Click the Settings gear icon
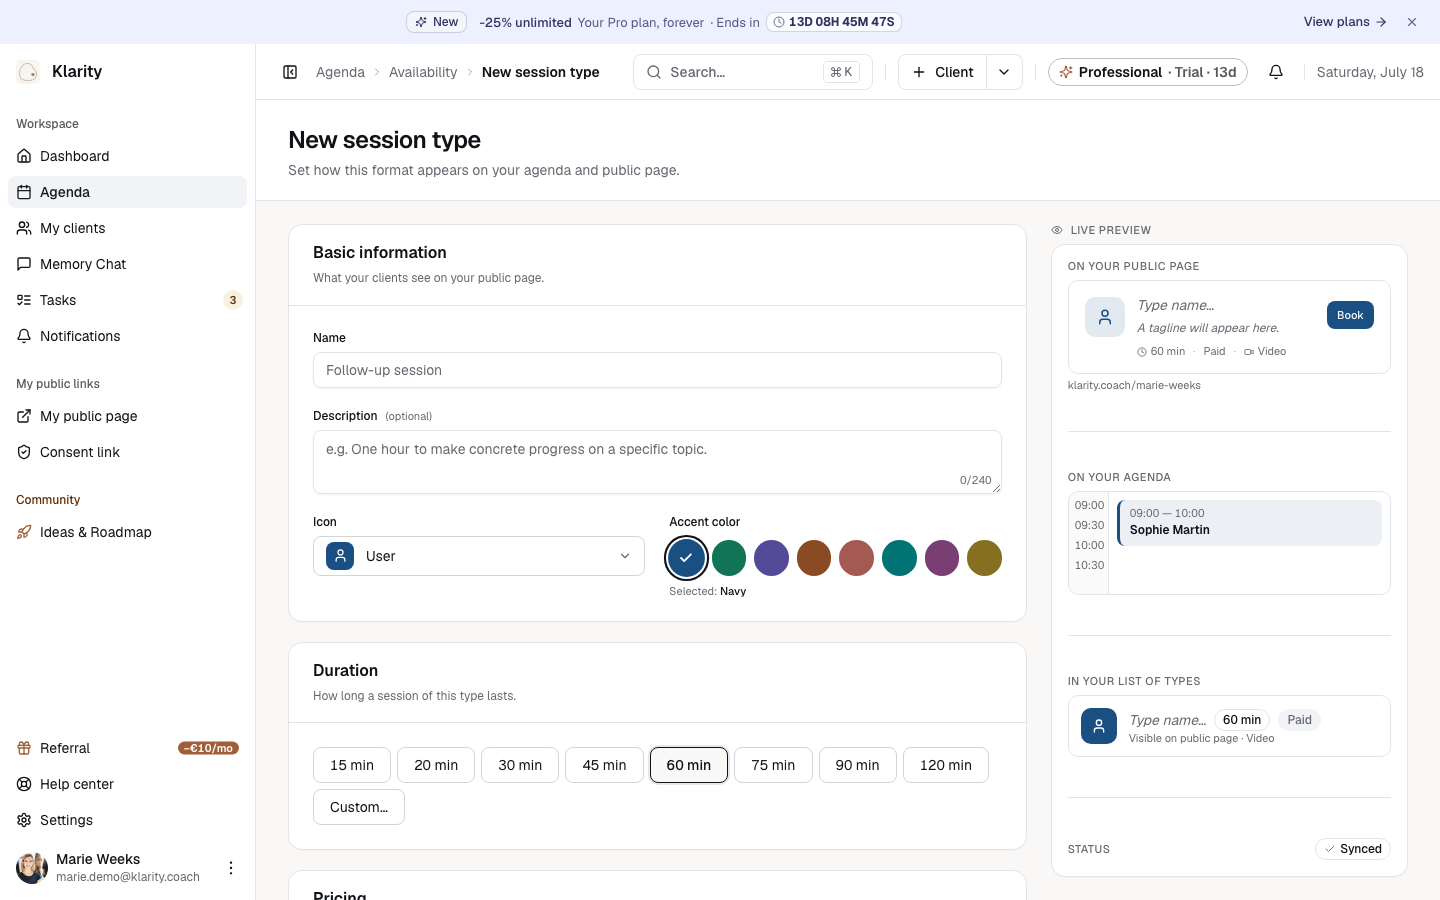 [x=24, y=820]
